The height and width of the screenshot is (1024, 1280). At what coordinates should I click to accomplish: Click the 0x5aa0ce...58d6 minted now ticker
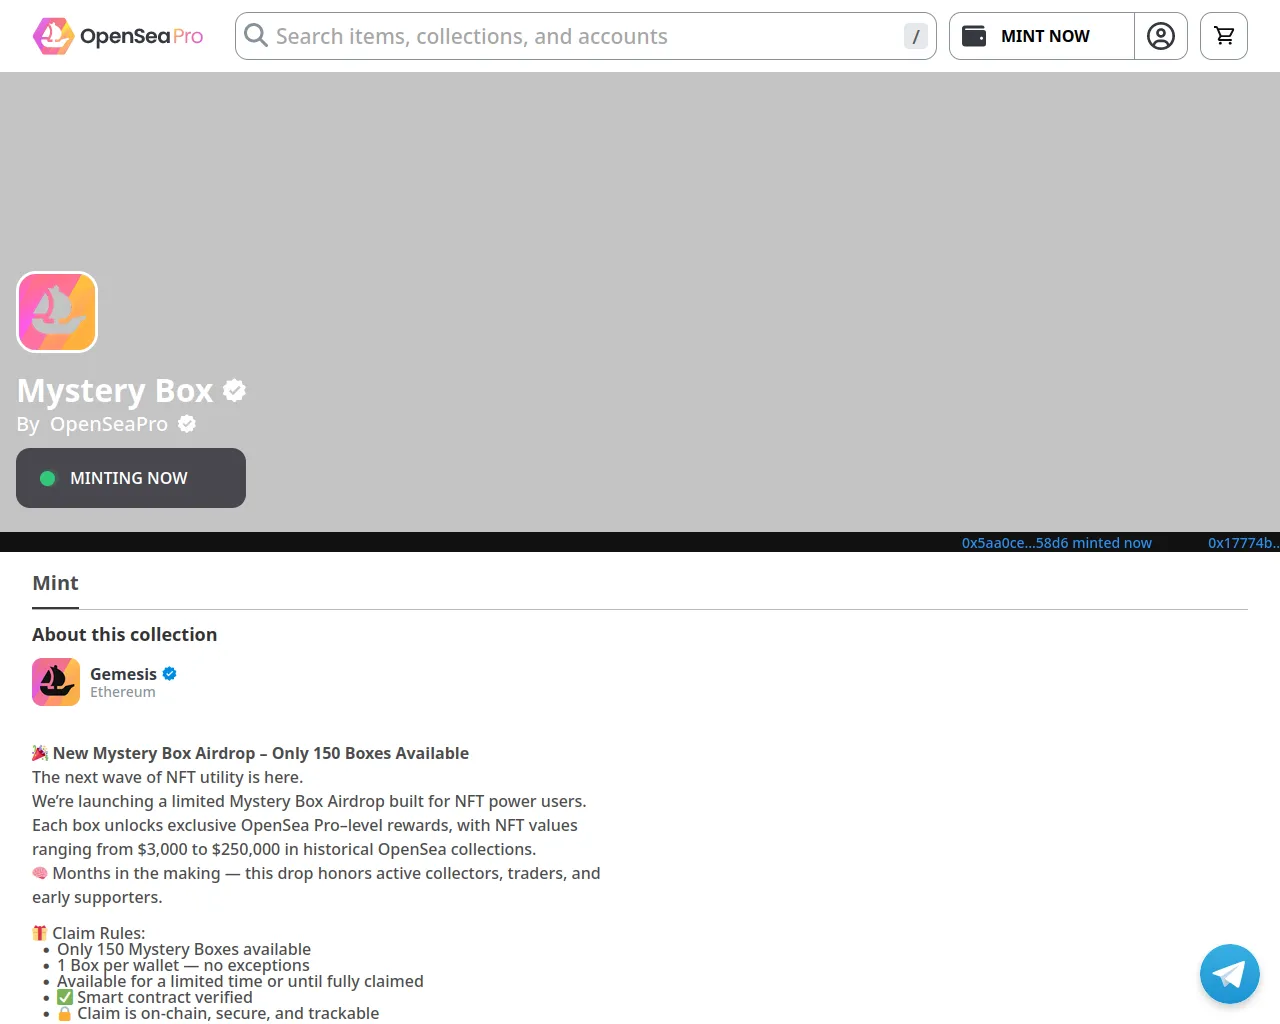point(1057,543)
